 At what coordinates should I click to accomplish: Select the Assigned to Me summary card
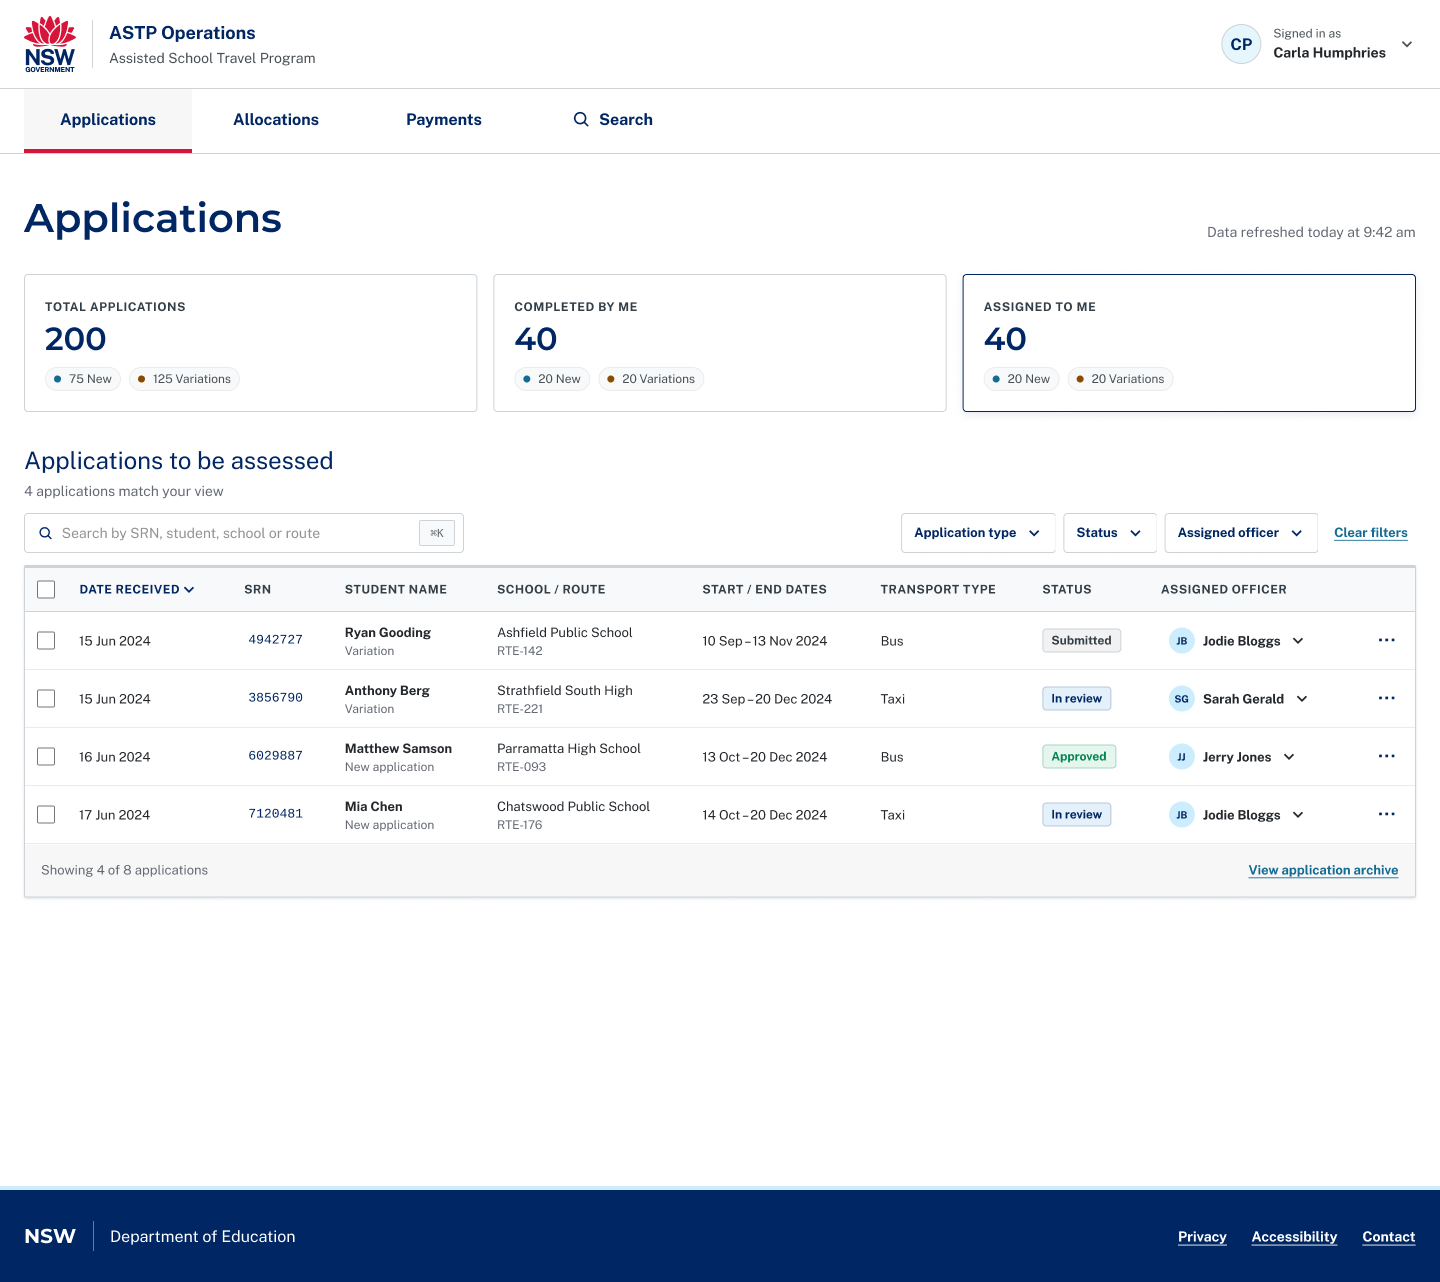1189,343
